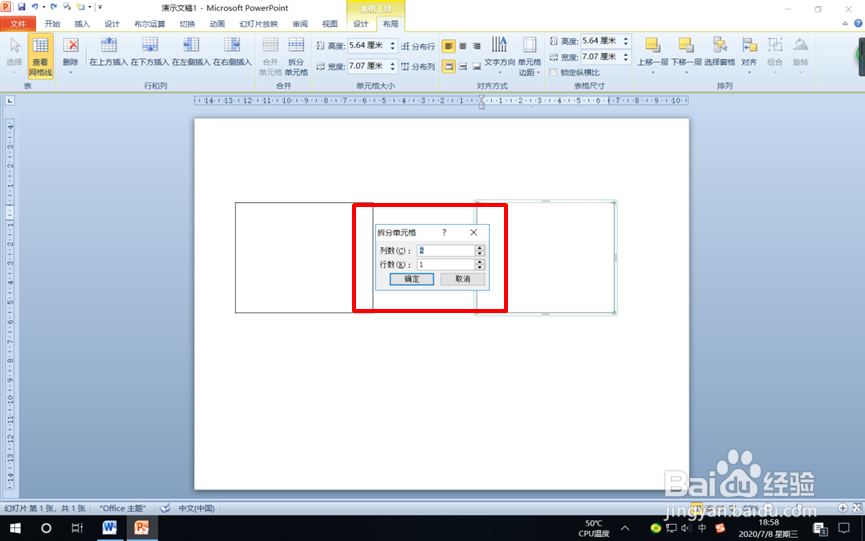Screen dimensions: 865x541
Task: Insert column to the left (在左侧插入)
Action: [x=191, y=52]
